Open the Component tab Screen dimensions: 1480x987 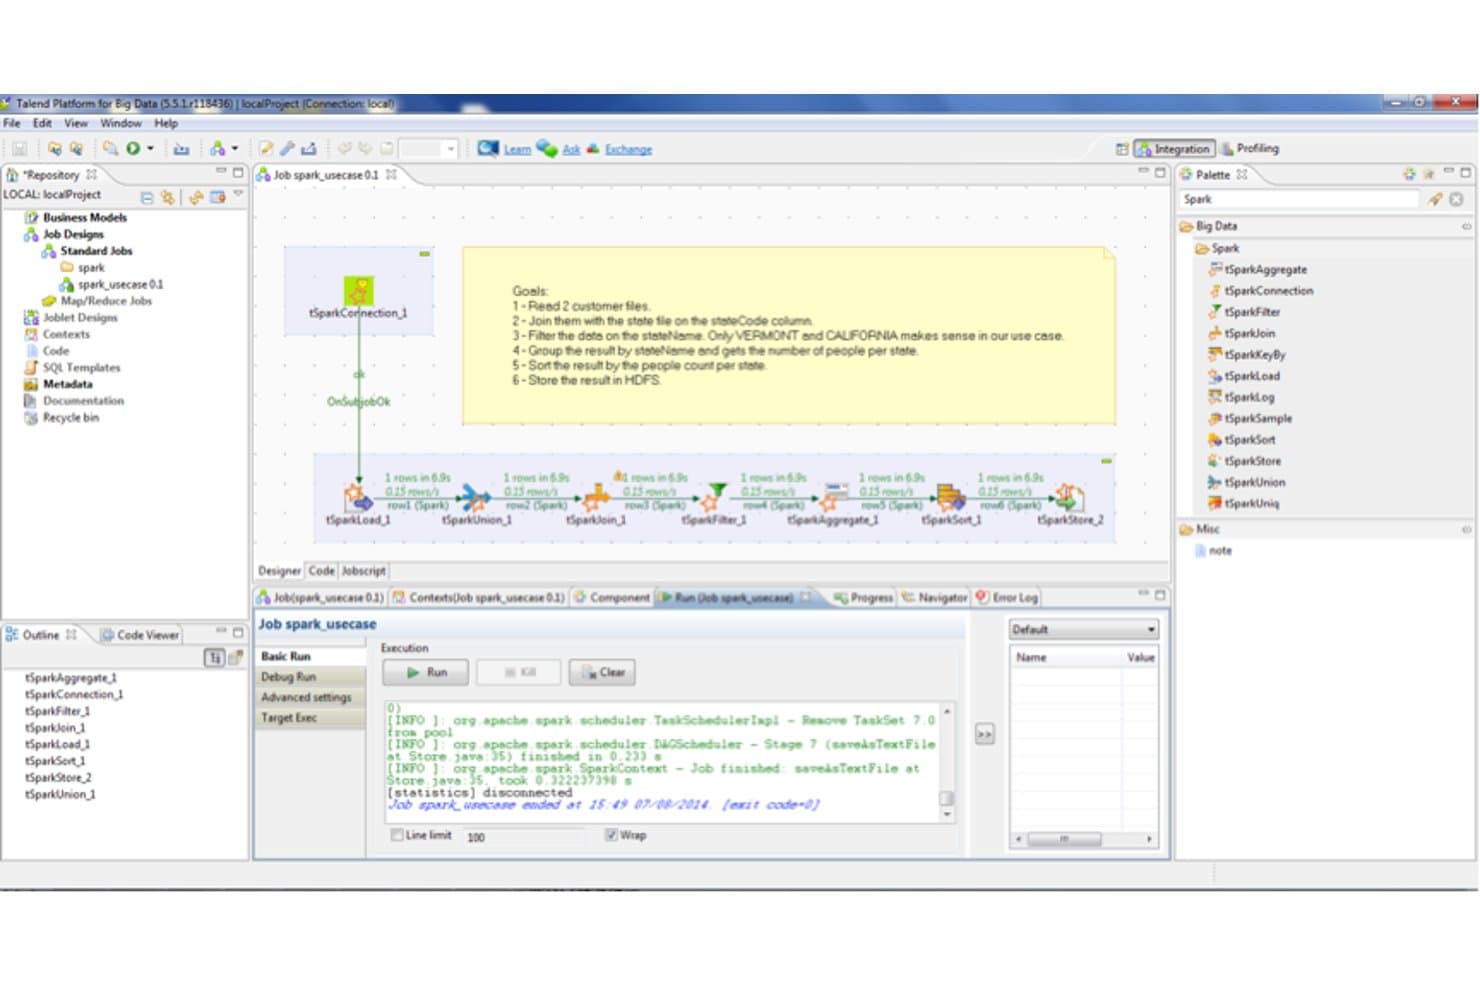tap(611, 597)
